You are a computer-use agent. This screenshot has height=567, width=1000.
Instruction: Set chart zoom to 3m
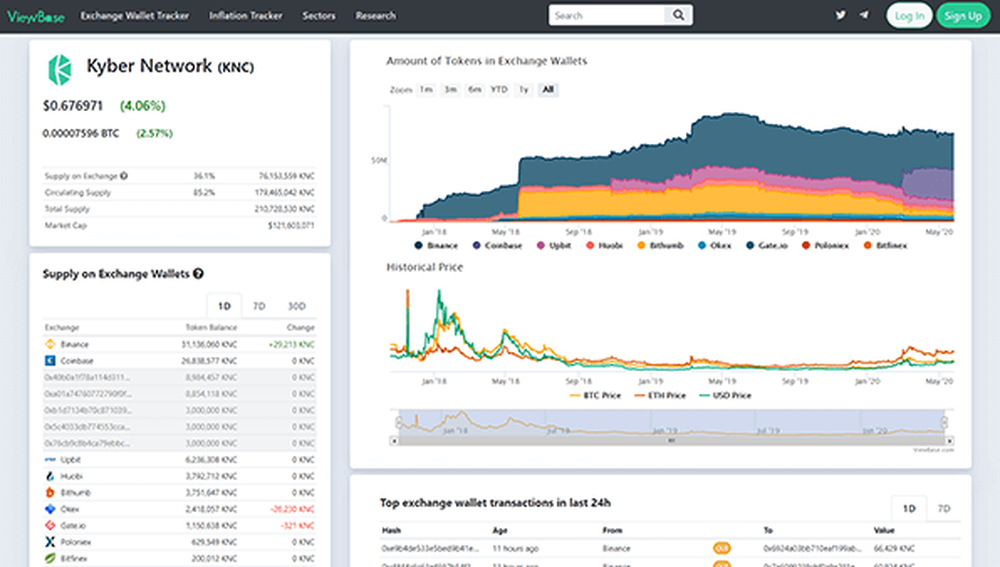click(x=450, y=89)
